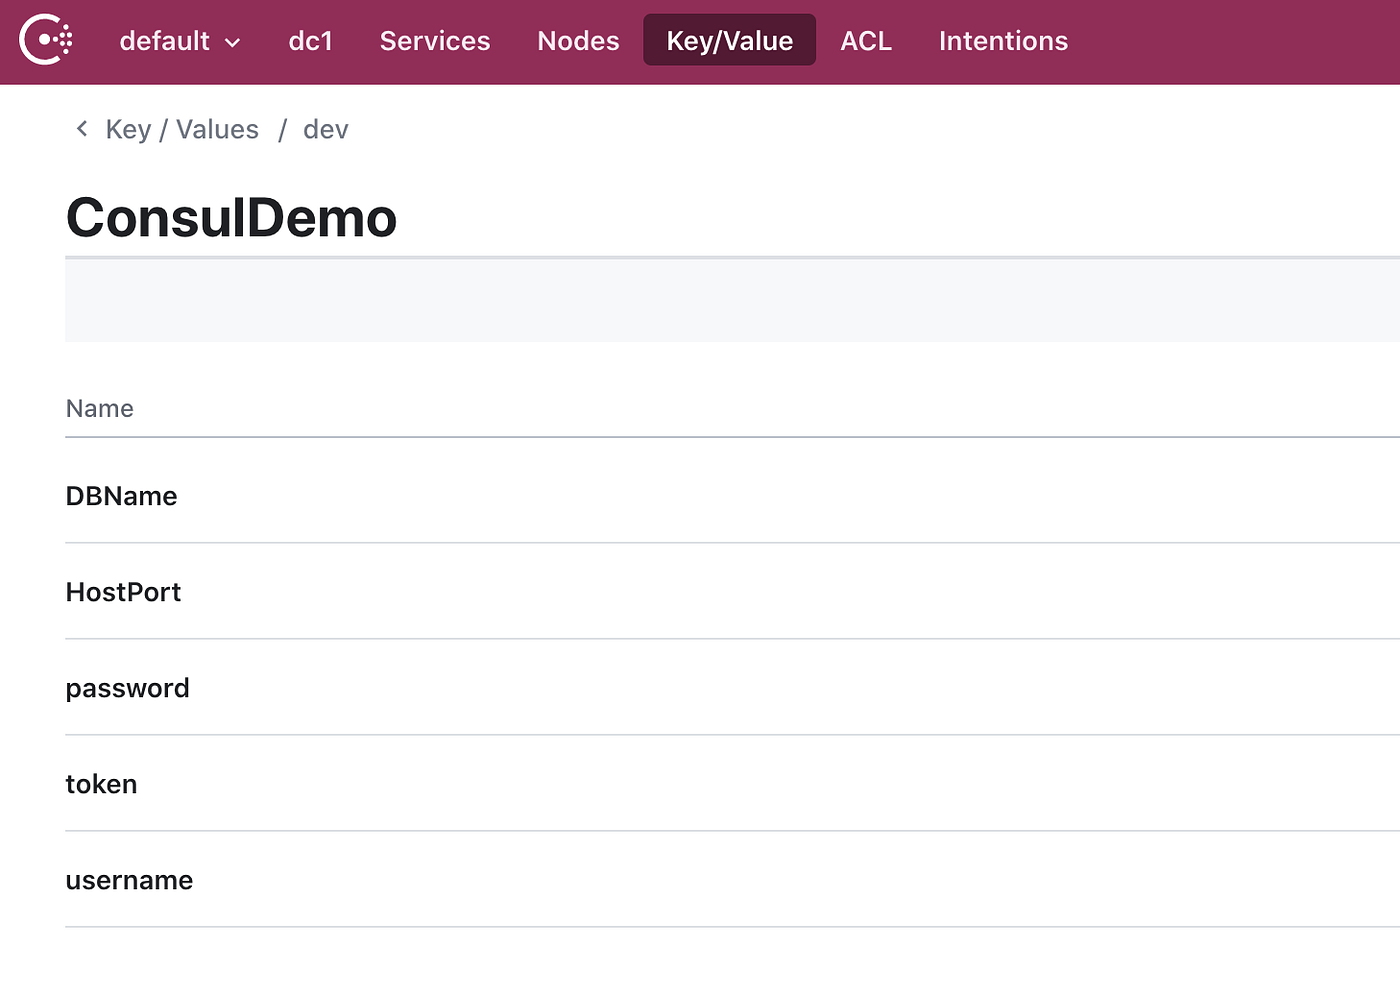Open the HostPort key
The height and width of the screenshot is (999, 1400).
[x=123, y=592]
